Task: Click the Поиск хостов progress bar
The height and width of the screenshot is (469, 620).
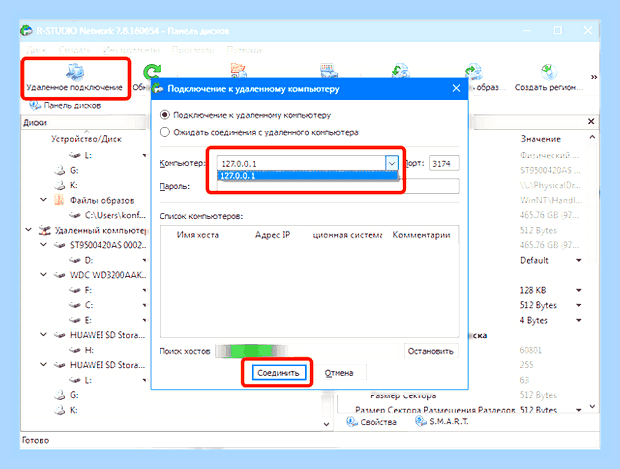Action: [306, 351]
